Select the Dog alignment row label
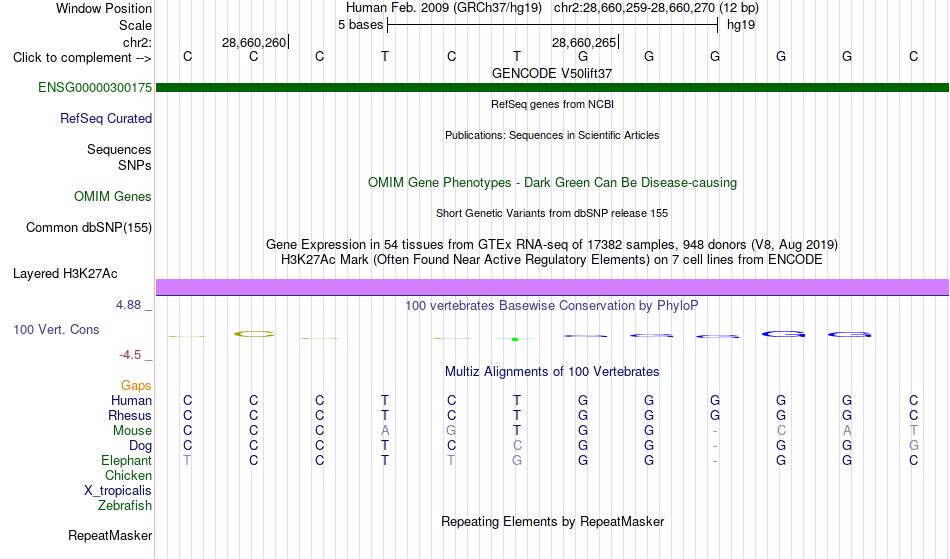This screenshot has width=950, height=559. click(x=140, y=446)
